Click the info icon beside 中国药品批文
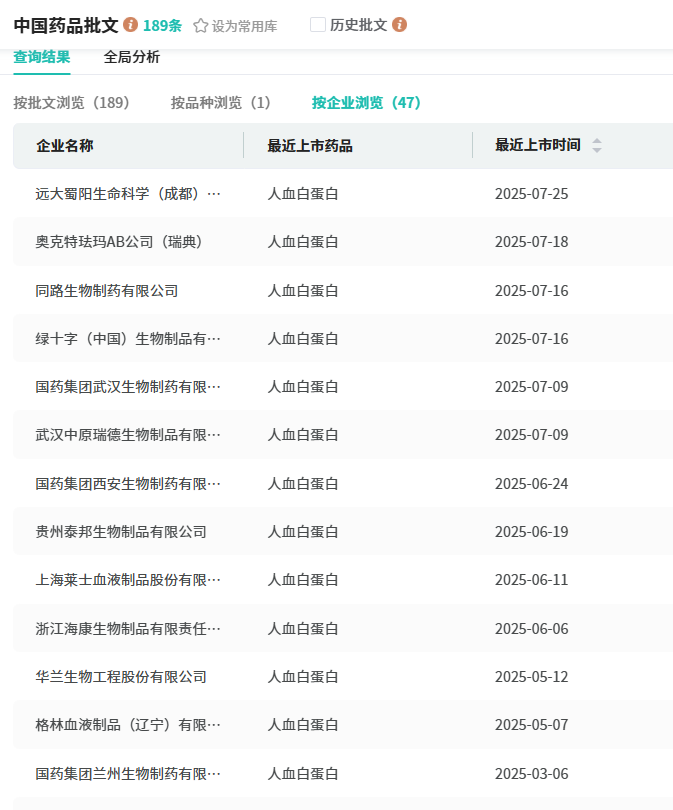Viewport: 673px width, 810px height. (131, 25)
